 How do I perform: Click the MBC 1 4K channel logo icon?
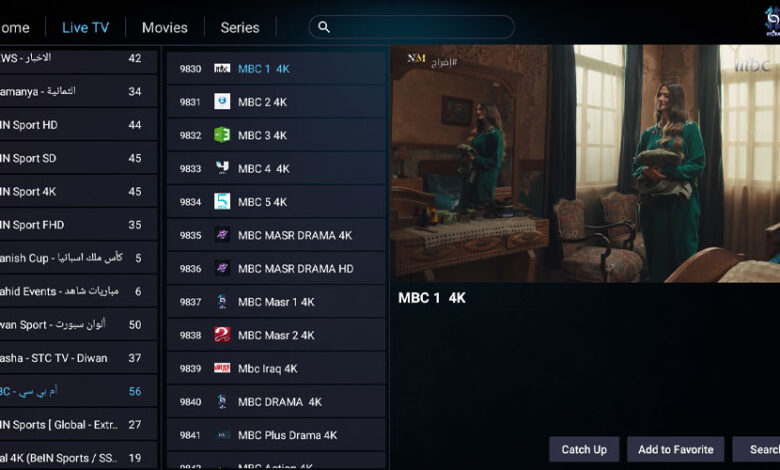[222, 69]
